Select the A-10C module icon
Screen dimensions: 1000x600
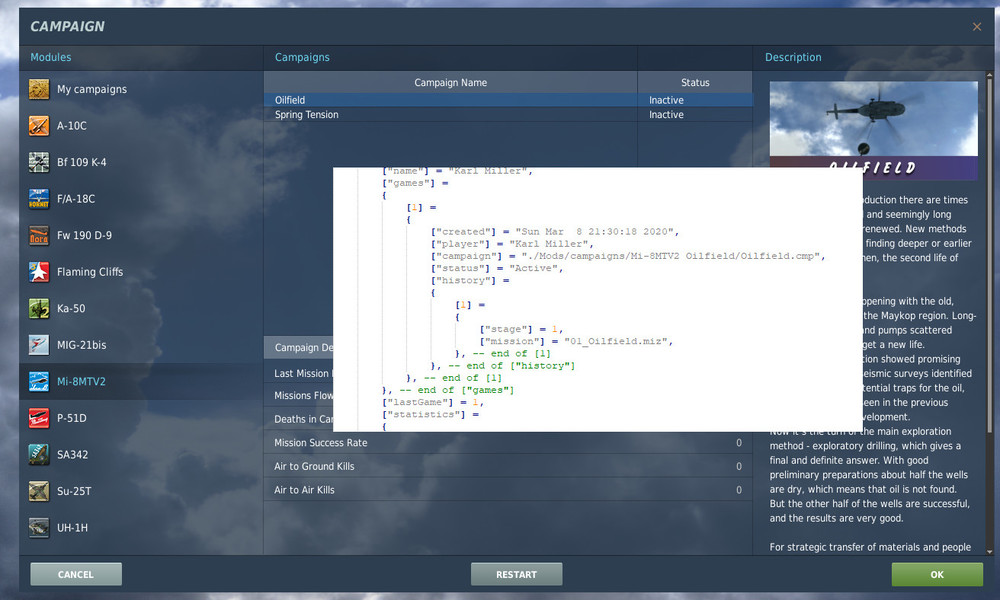pos(39,126)
